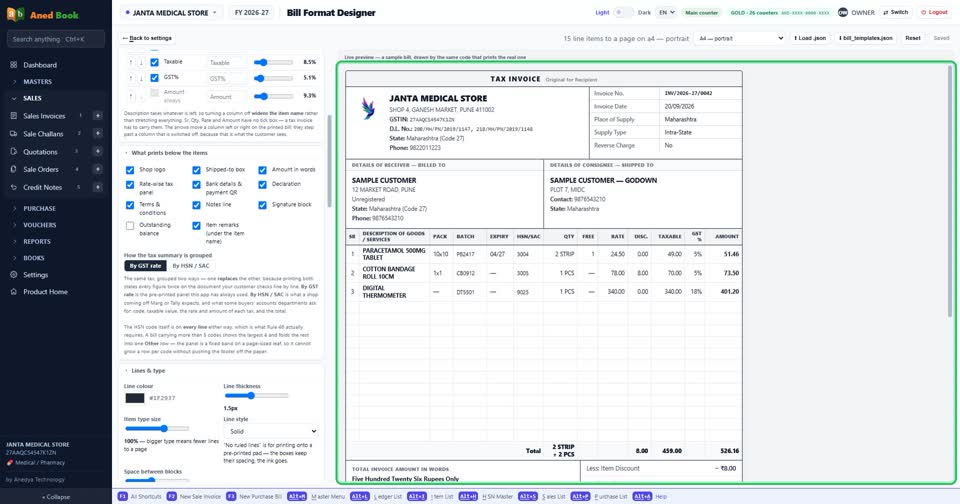Viewport: 960px width, 504px height.
Task: Expand MASTERS section in sidebar
Action: tap(37, 81)
